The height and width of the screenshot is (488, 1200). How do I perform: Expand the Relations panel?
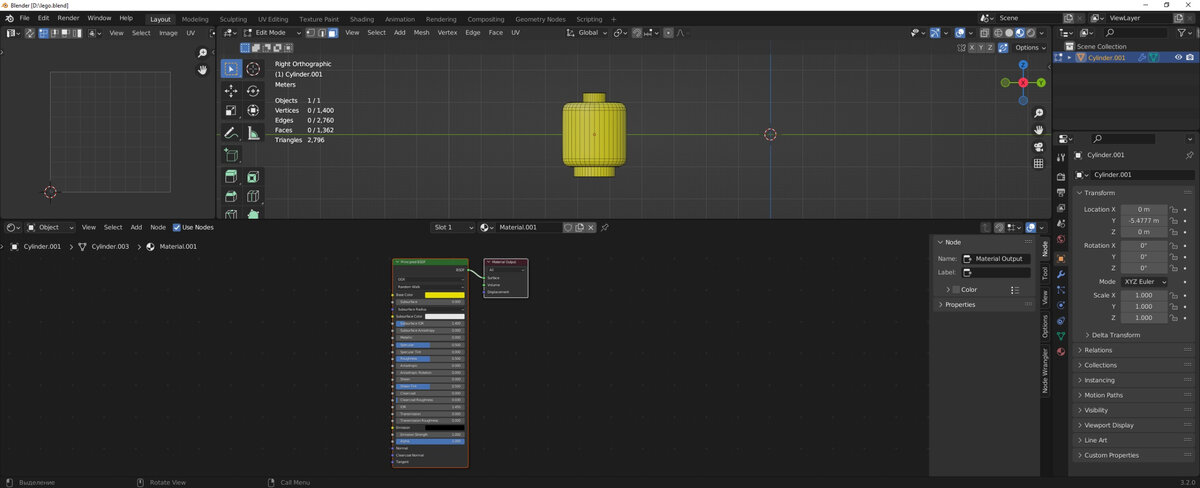(x=1098, y=350)
